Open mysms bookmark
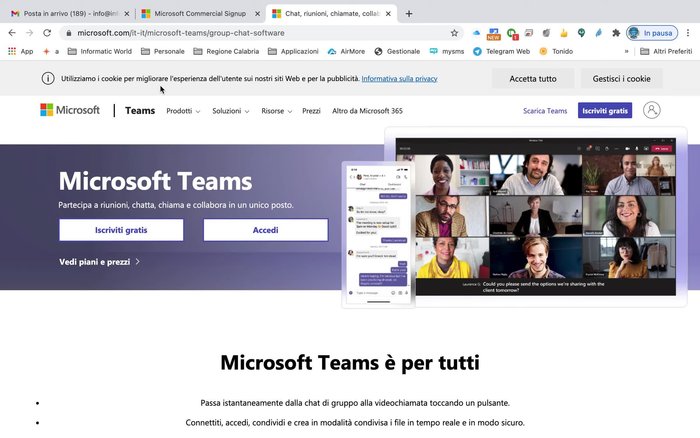The height and width of the screenshot is (438, 700). (446, 51)
